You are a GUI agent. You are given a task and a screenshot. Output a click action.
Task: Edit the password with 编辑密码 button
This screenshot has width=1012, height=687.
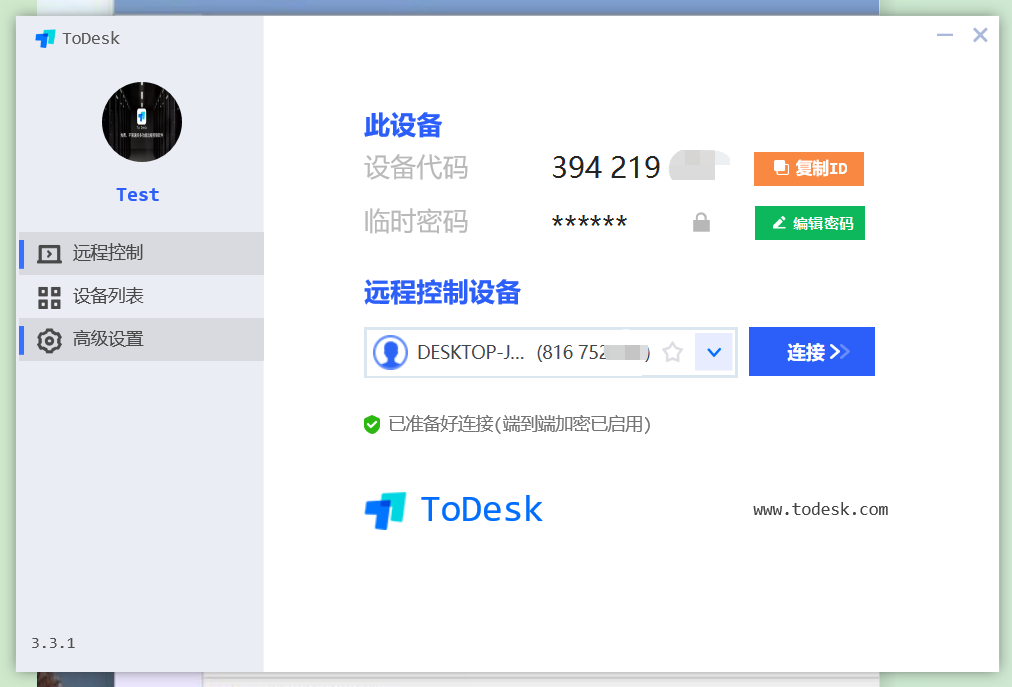click(809, 223)
